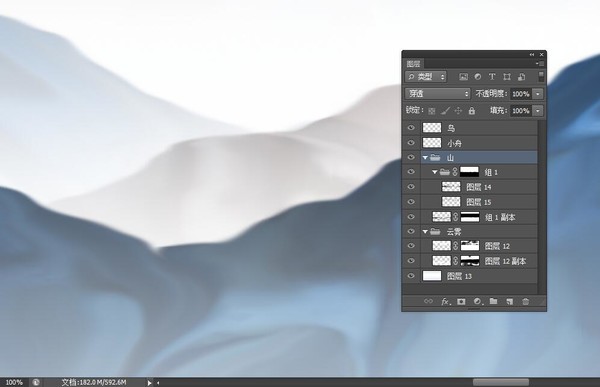Filter layers by smart object type
Viewport: 600px width, 387px height.
521,77
